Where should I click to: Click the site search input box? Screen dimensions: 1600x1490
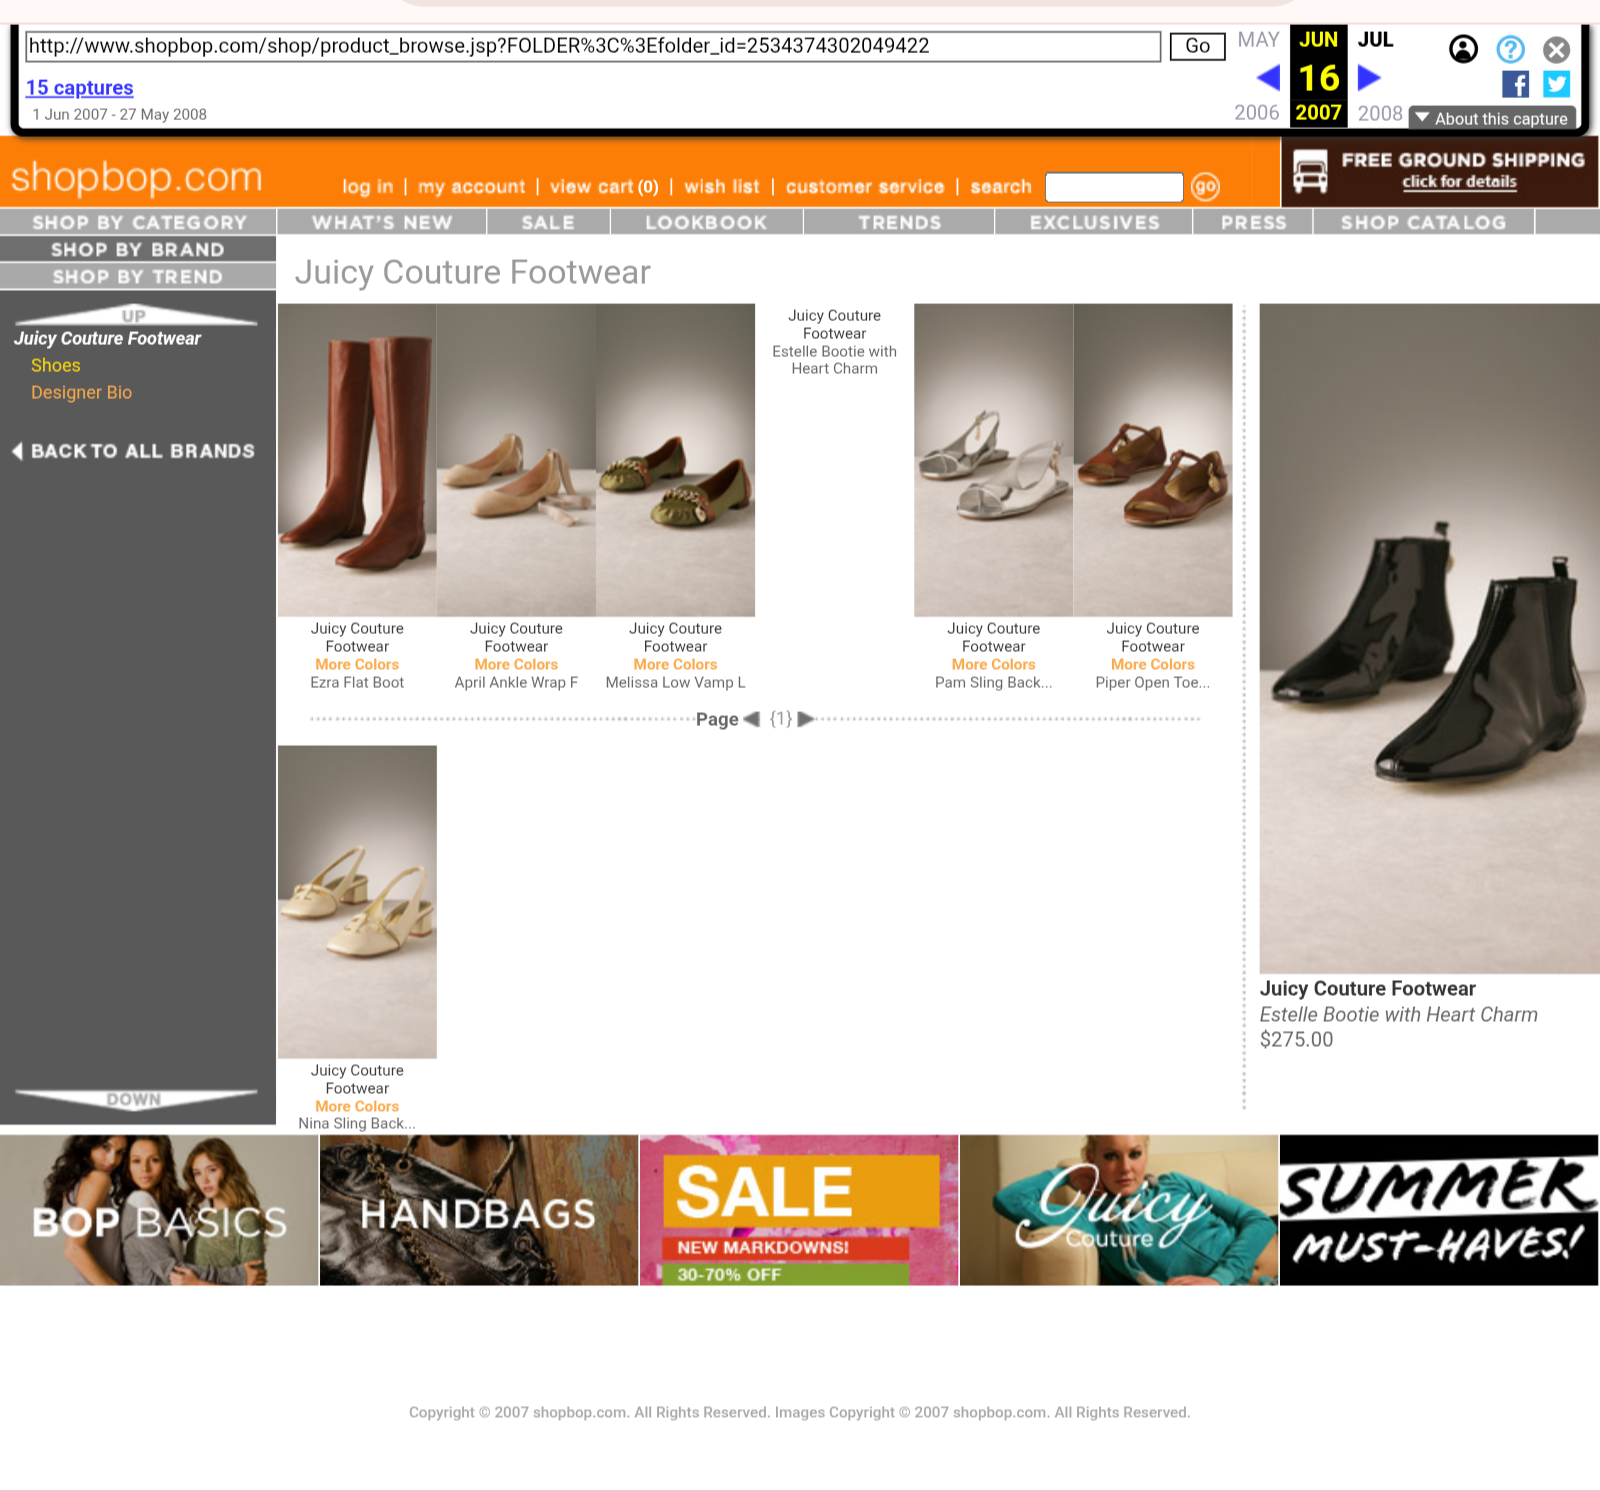click(1114, 187)
